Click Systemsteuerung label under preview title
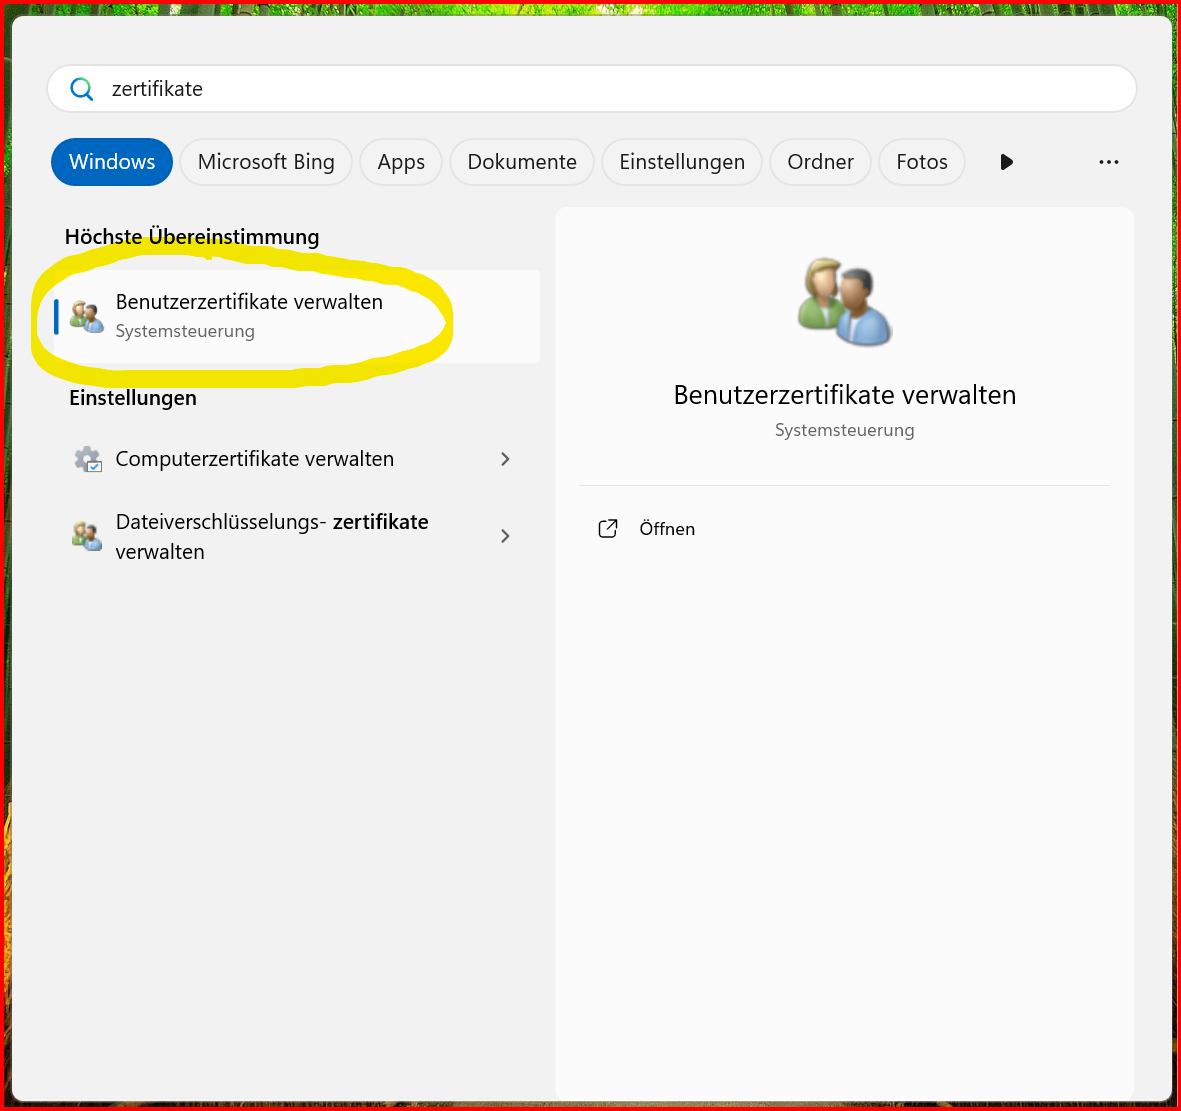Viewport: 1181px width, 1111px height. [844, 430]
